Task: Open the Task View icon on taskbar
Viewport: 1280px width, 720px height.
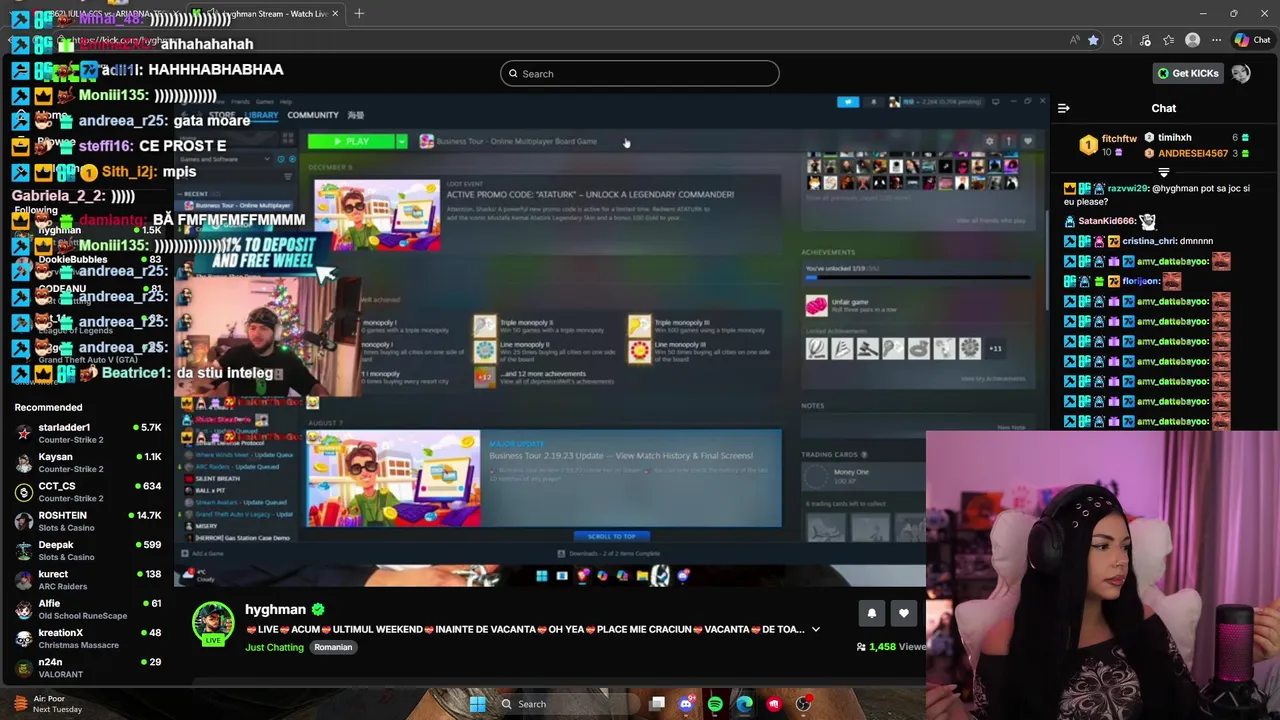Action: (x=657, y=704)
